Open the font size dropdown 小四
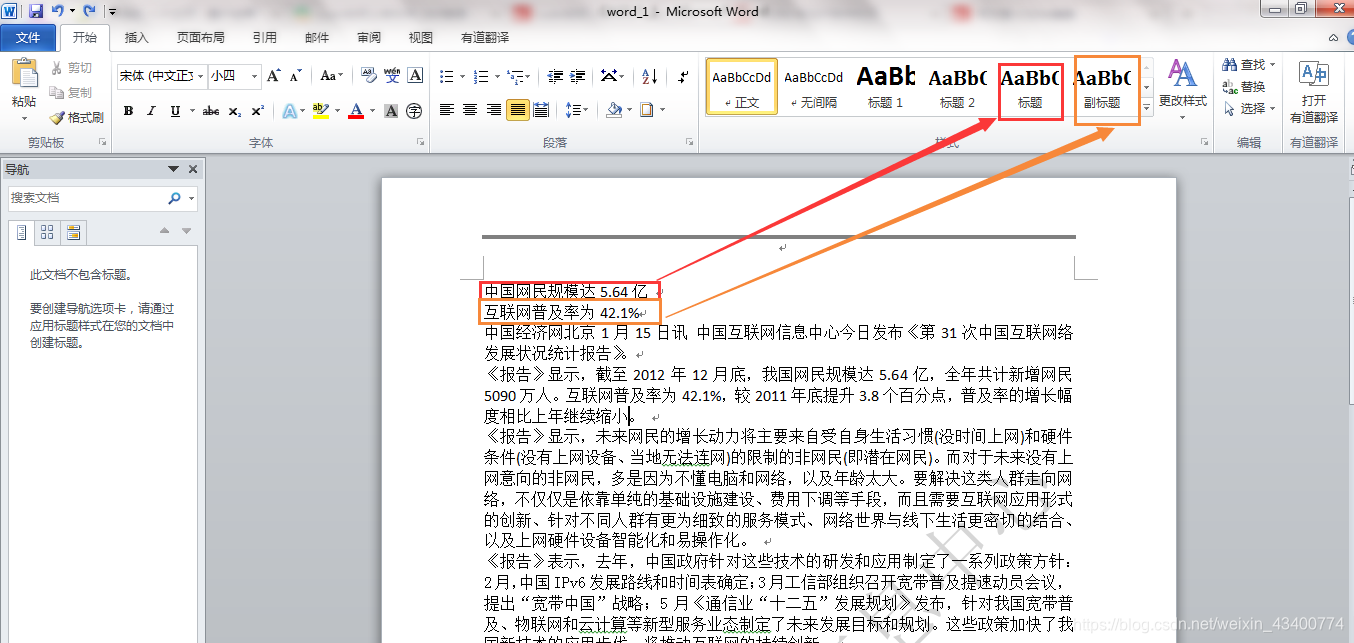1354x643 pixels. (x=255, y=76)
